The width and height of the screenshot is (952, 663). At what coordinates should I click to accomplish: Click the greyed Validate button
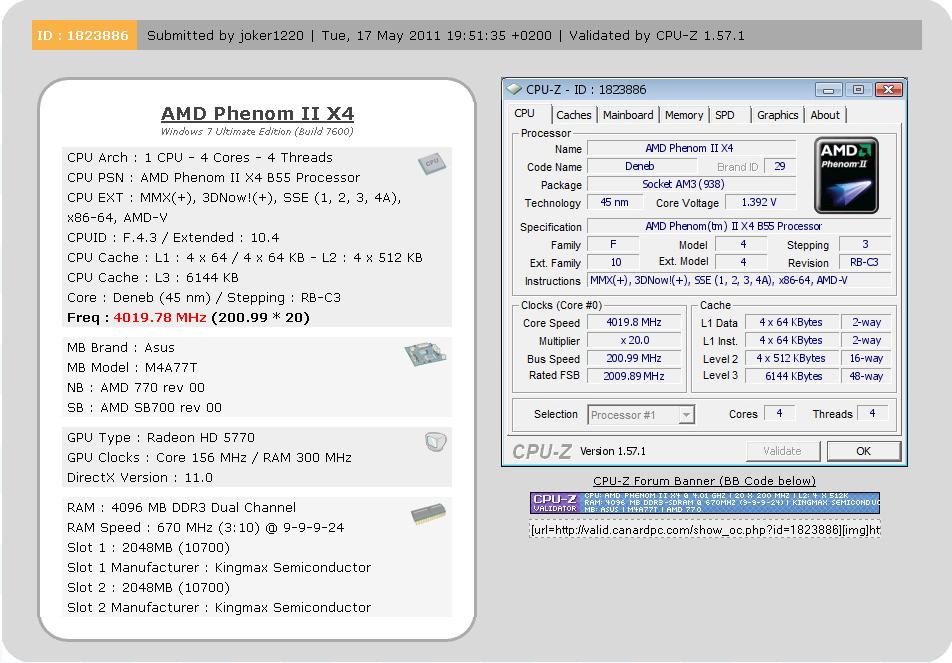(783, 451)
